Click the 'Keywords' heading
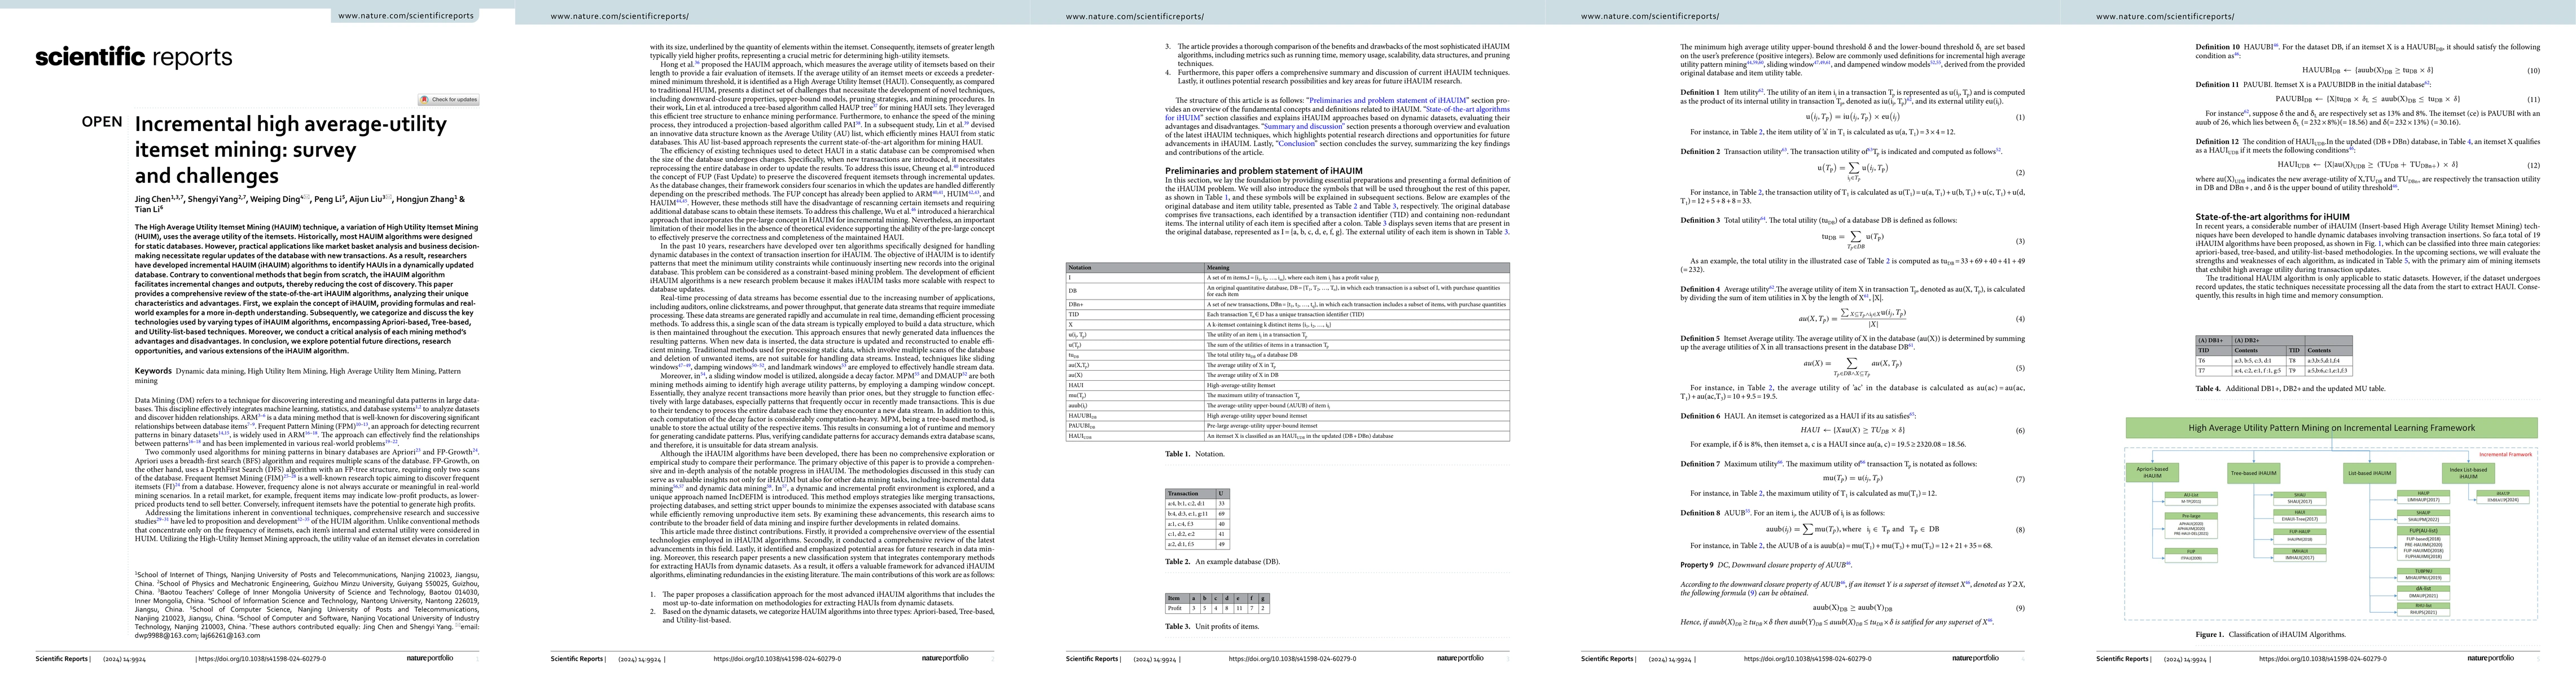This screenshot has height=677, width=2576. coord(153,371)
